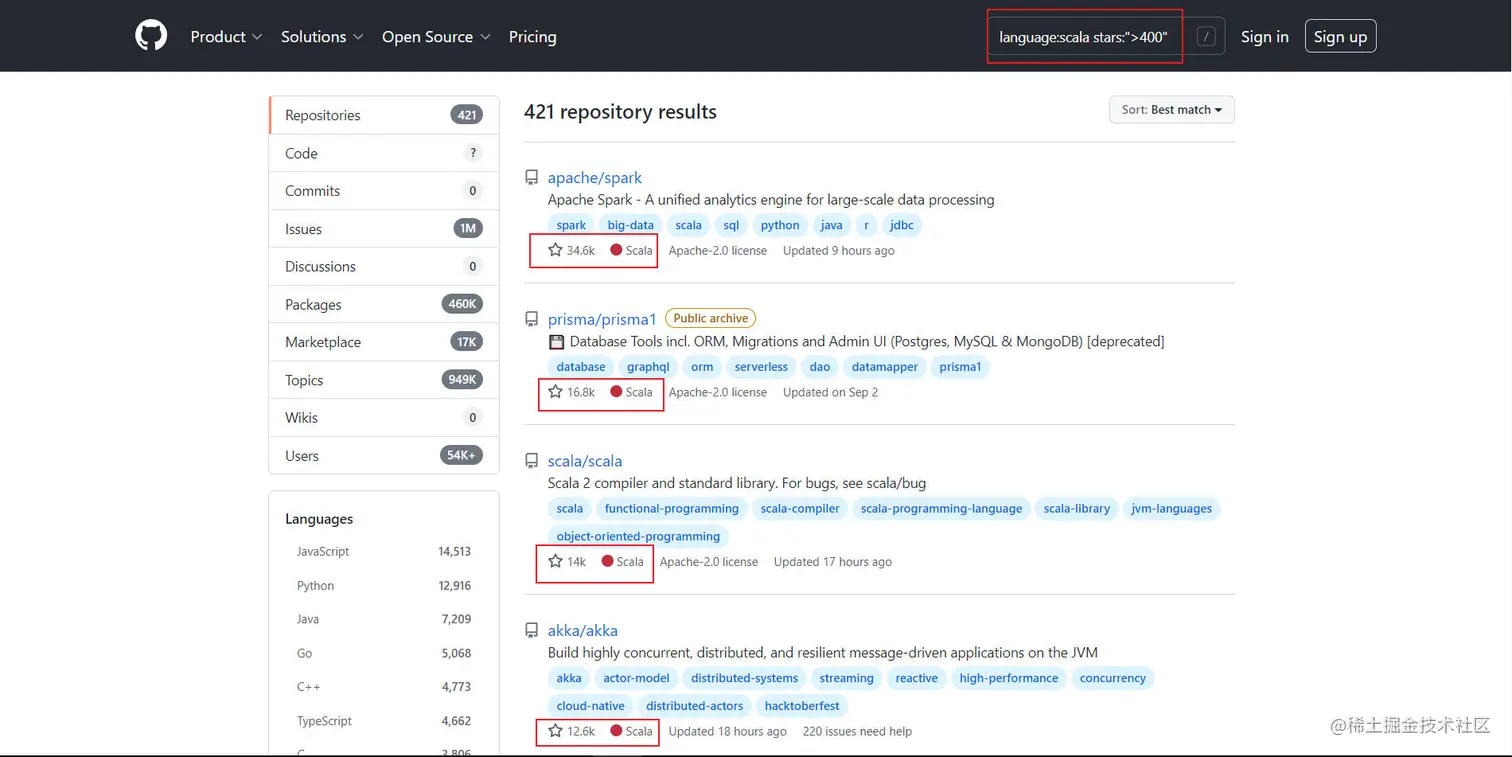Click the star icon for scala/scala
The height and width of the screenshot is (757, 1512).
(x=555, y=562)
